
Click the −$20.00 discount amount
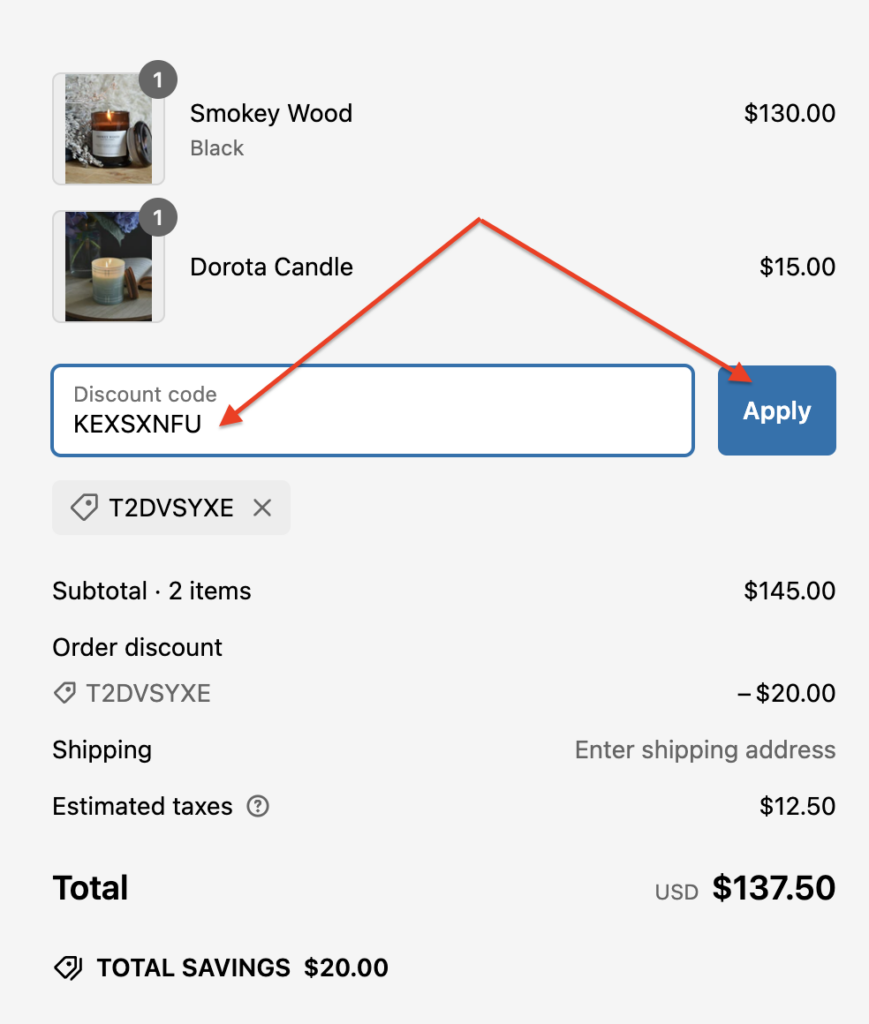click(786, 693)
